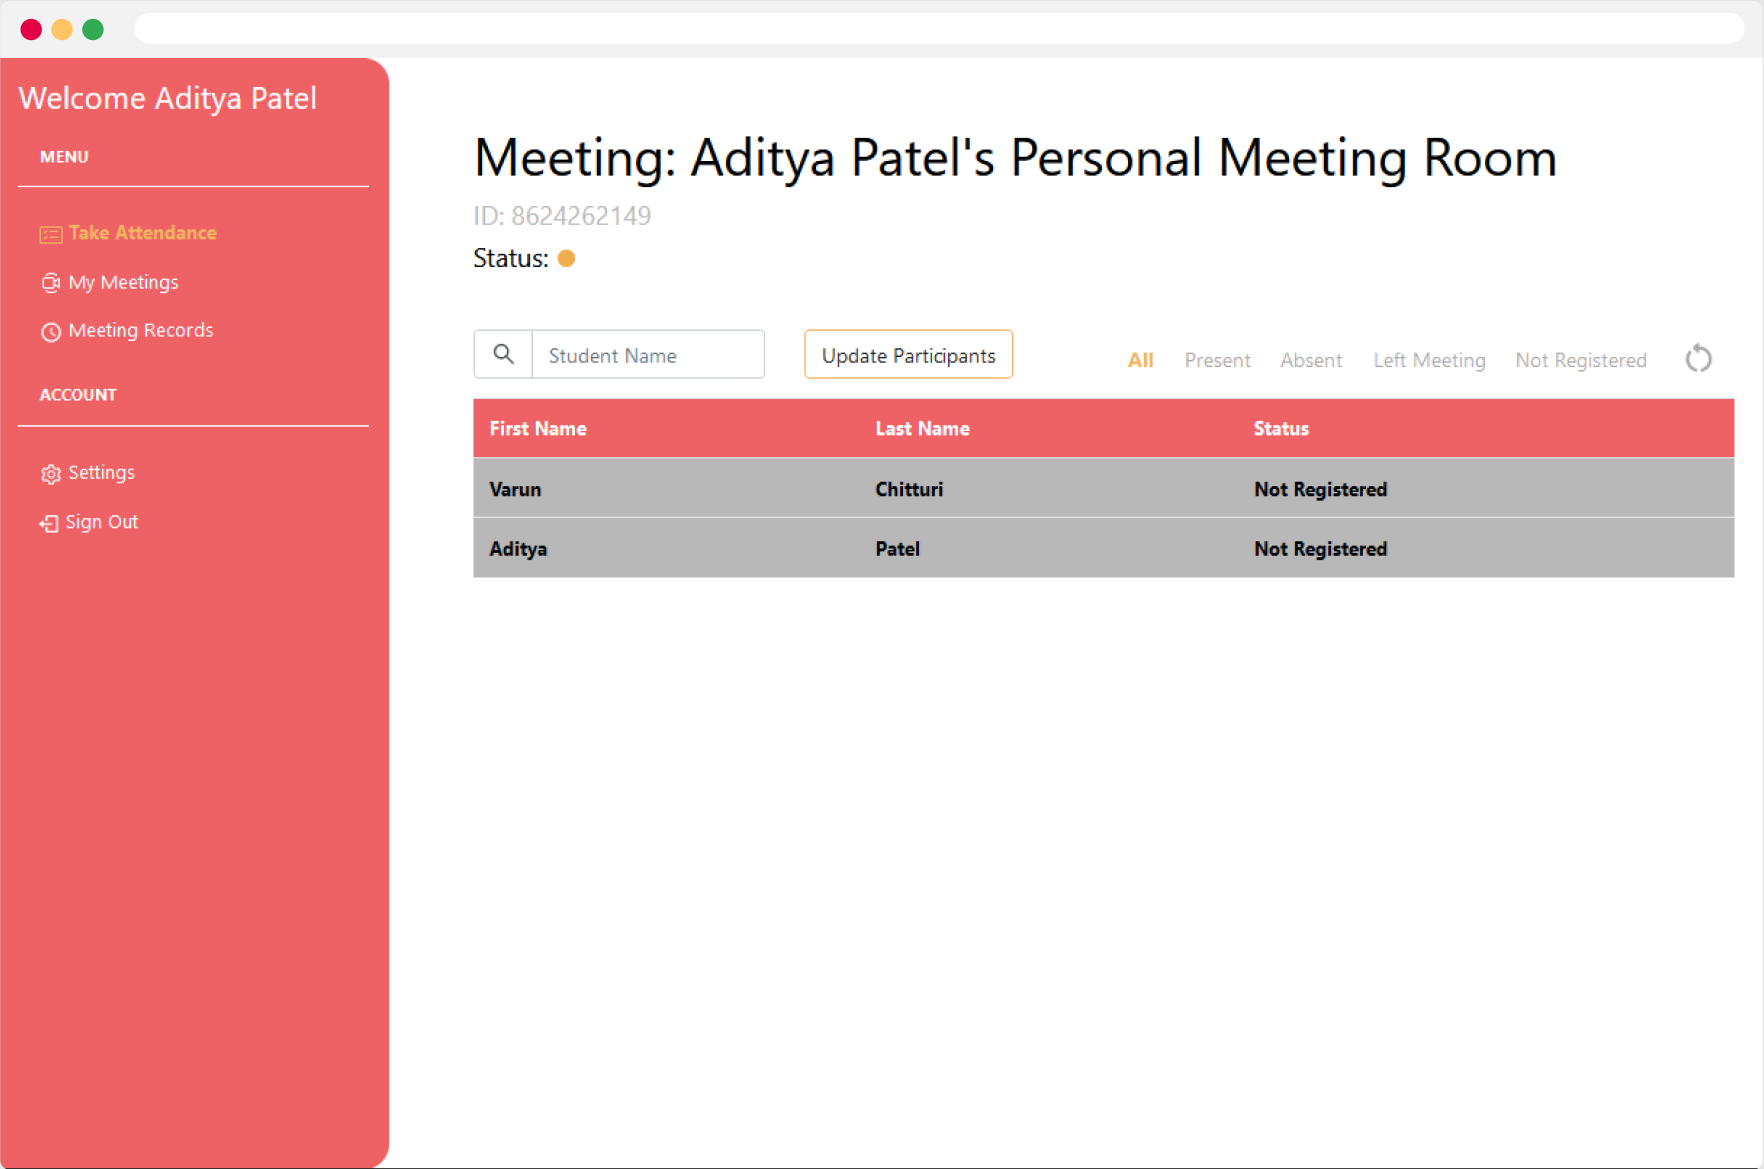Filter participants by Present
The image size is (1764, 1169).
[1217, 360]
